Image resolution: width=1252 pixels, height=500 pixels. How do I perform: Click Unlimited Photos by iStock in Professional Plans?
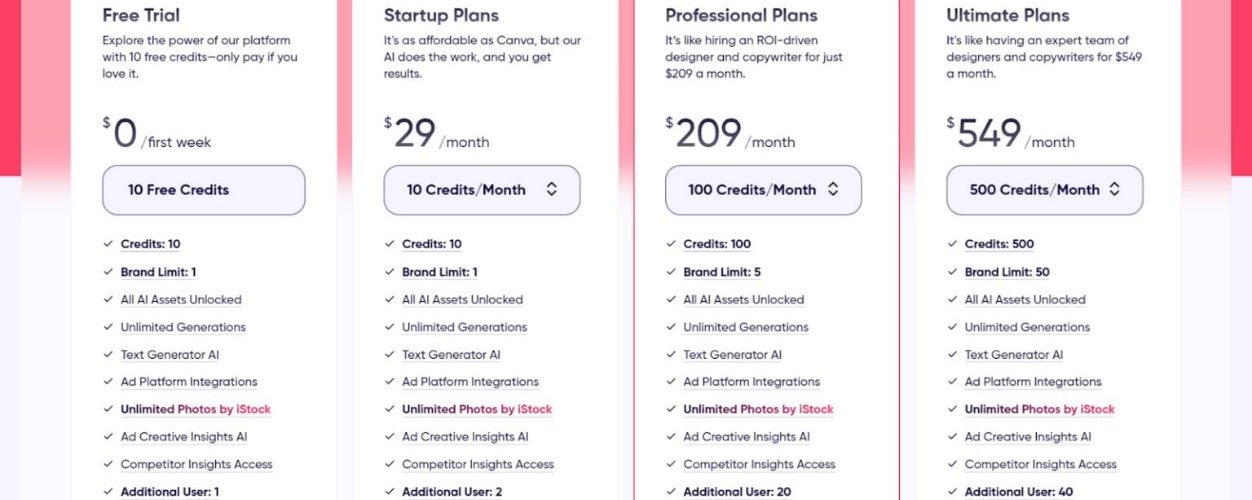click(x=758, y=409)
